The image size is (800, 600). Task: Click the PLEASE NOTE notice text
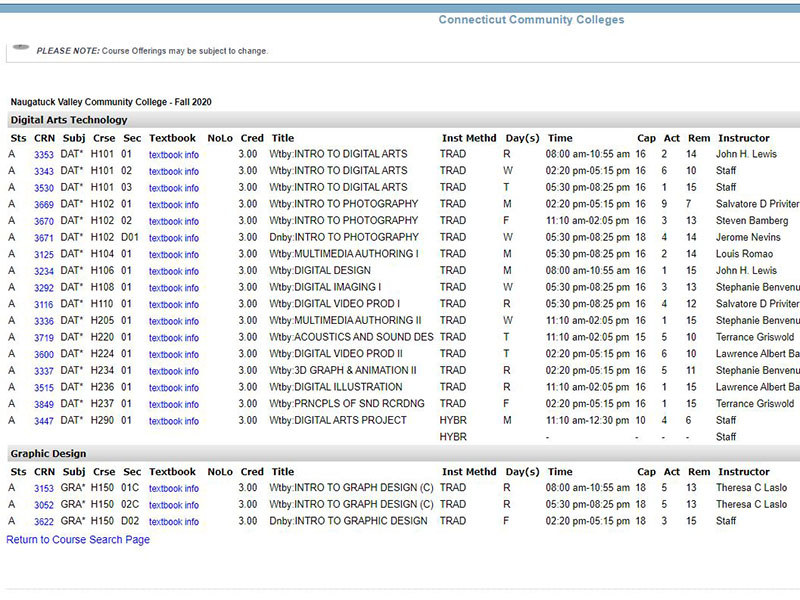click(x=152, y=51)
